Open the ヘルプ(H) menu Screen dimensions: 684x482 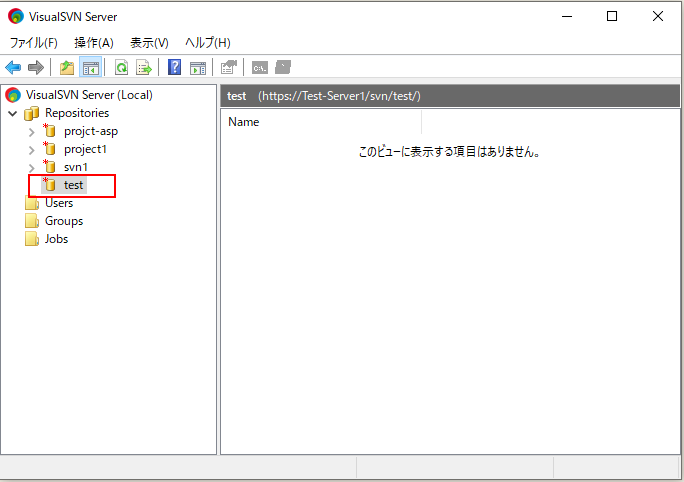click(x=208, y=43)
